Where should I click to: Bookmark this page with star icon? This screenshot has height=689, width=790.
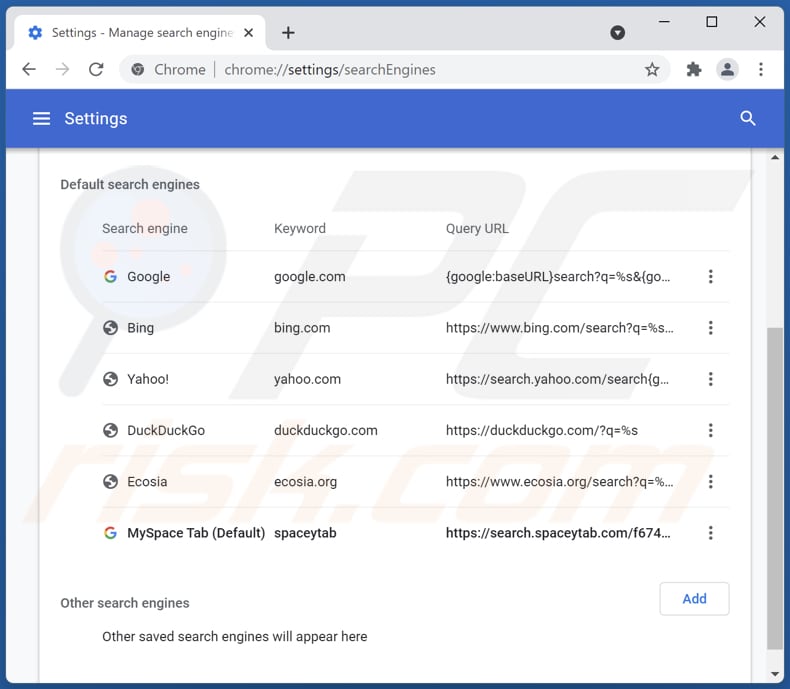click(x=652, y=70)
